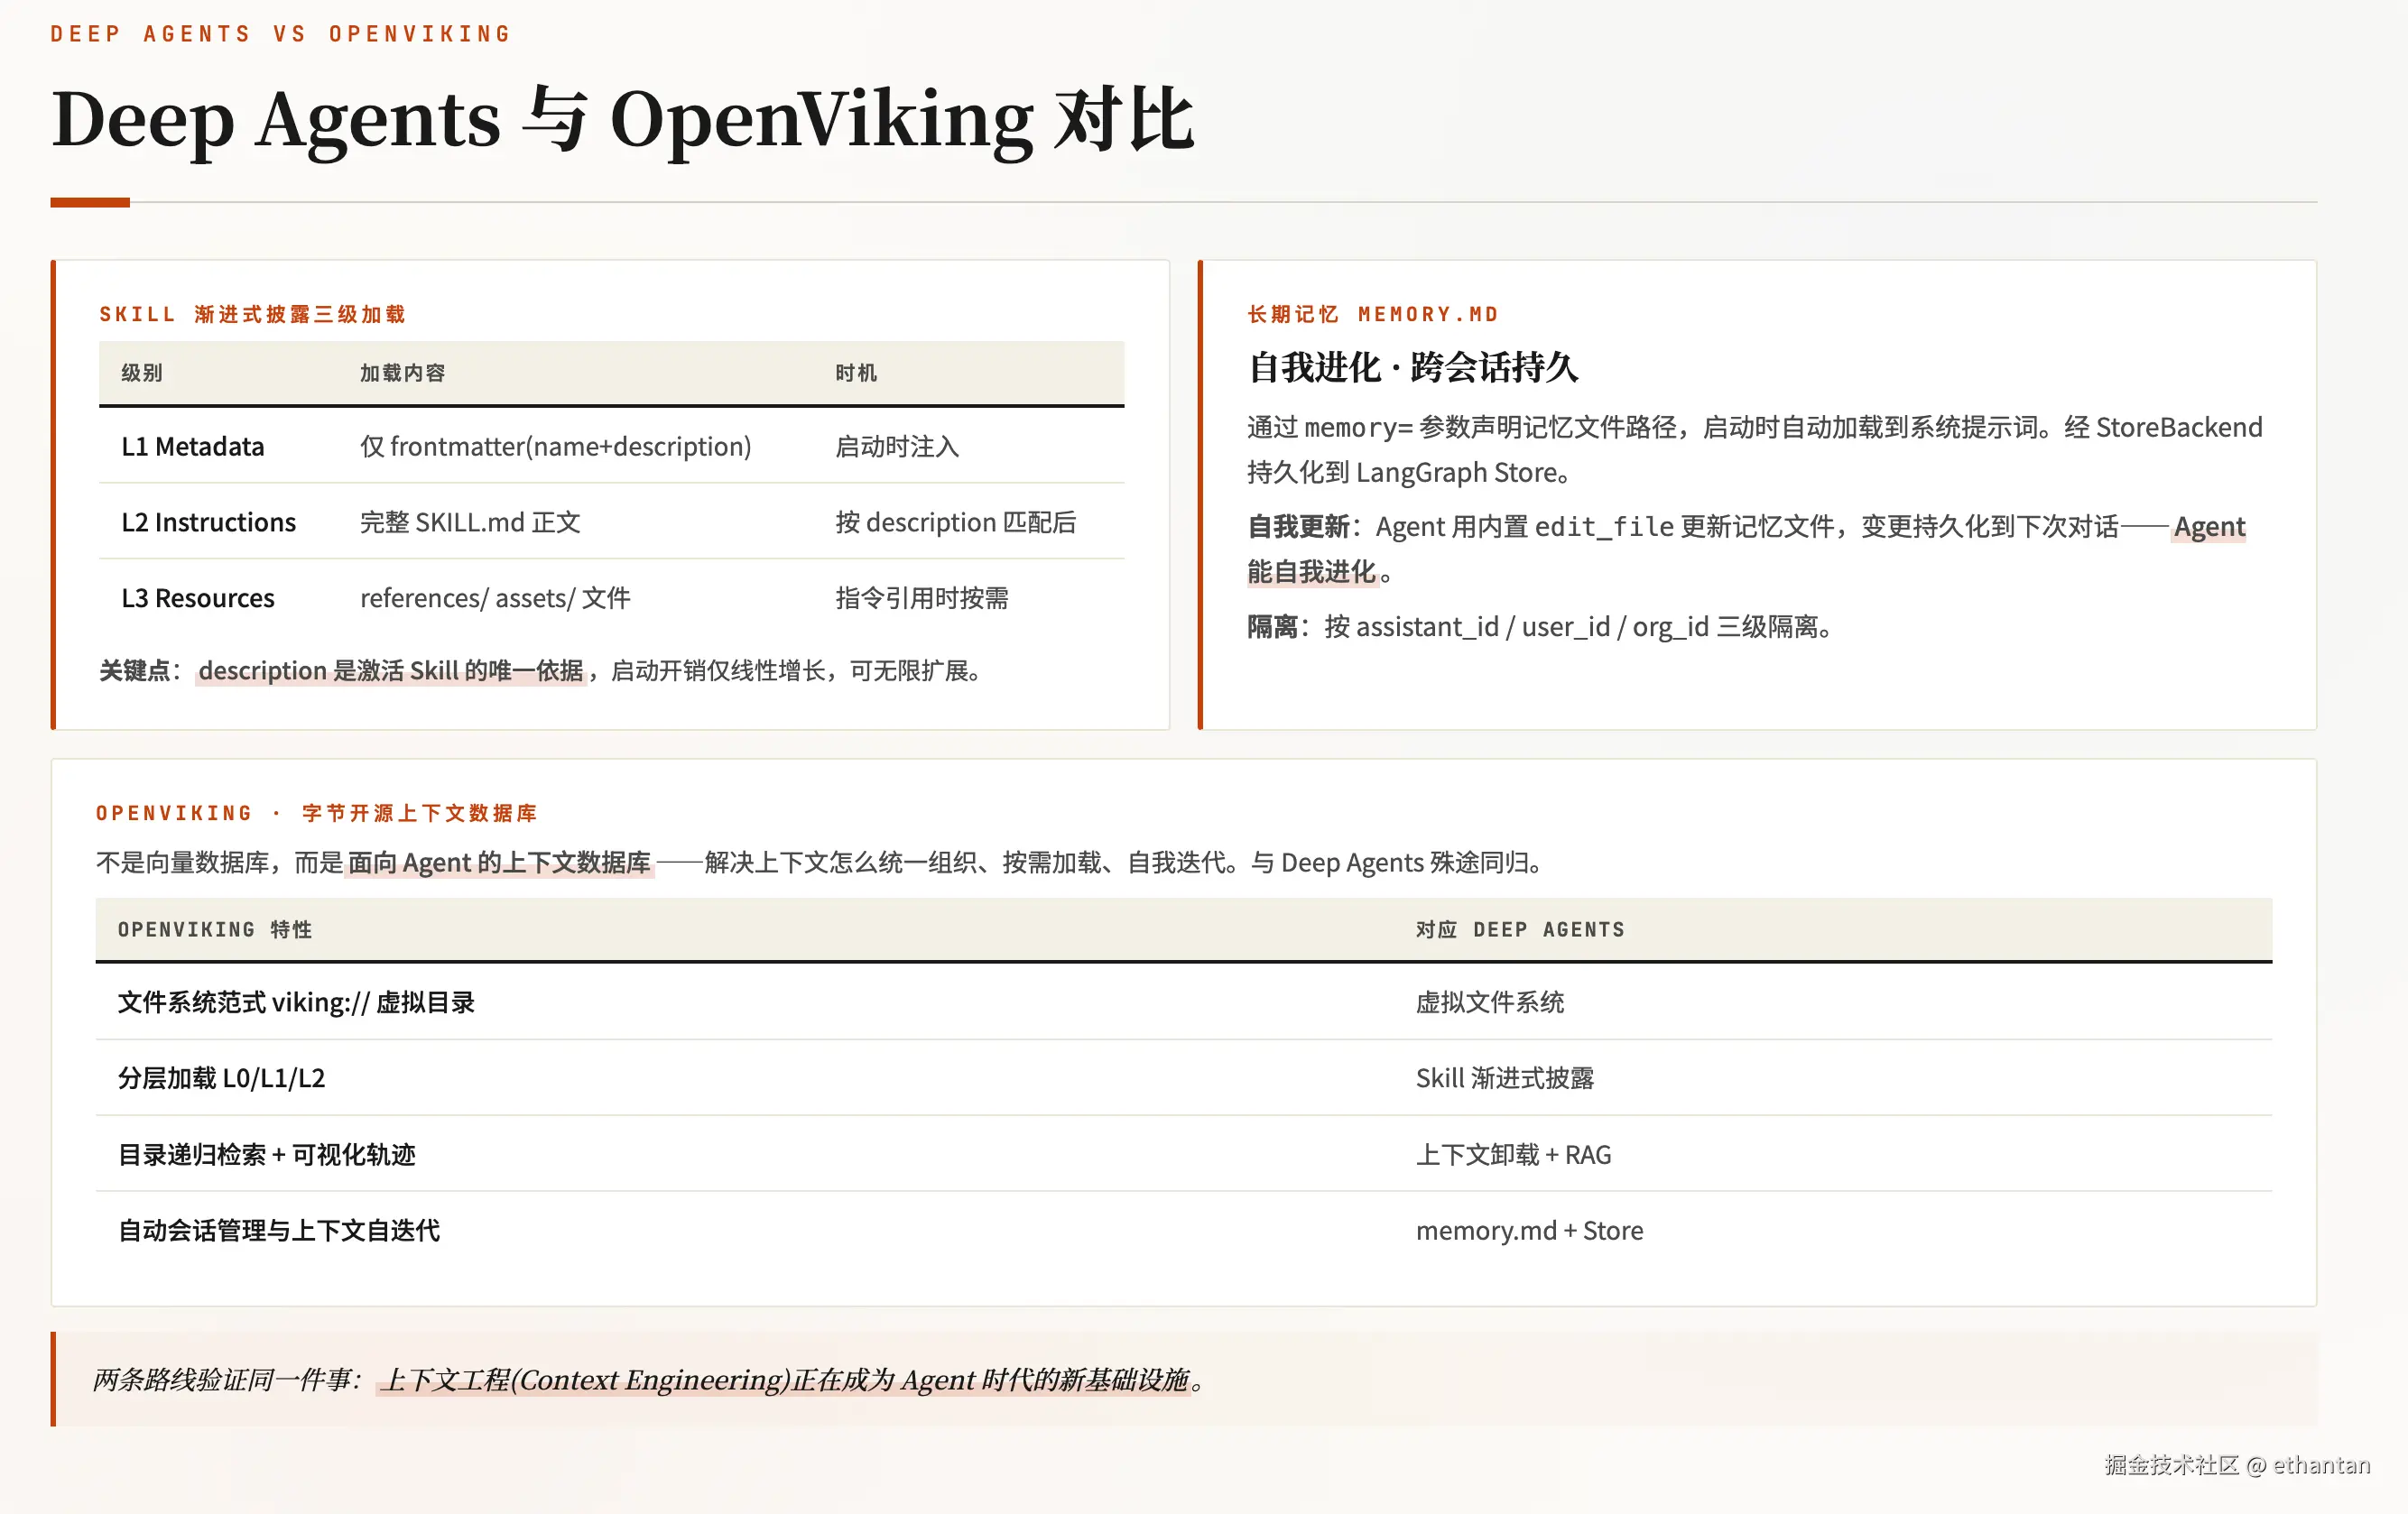The image size is (2408, 1514).
Task: Click the '按 description 匹配后' cell
Action: coord(955,522)
